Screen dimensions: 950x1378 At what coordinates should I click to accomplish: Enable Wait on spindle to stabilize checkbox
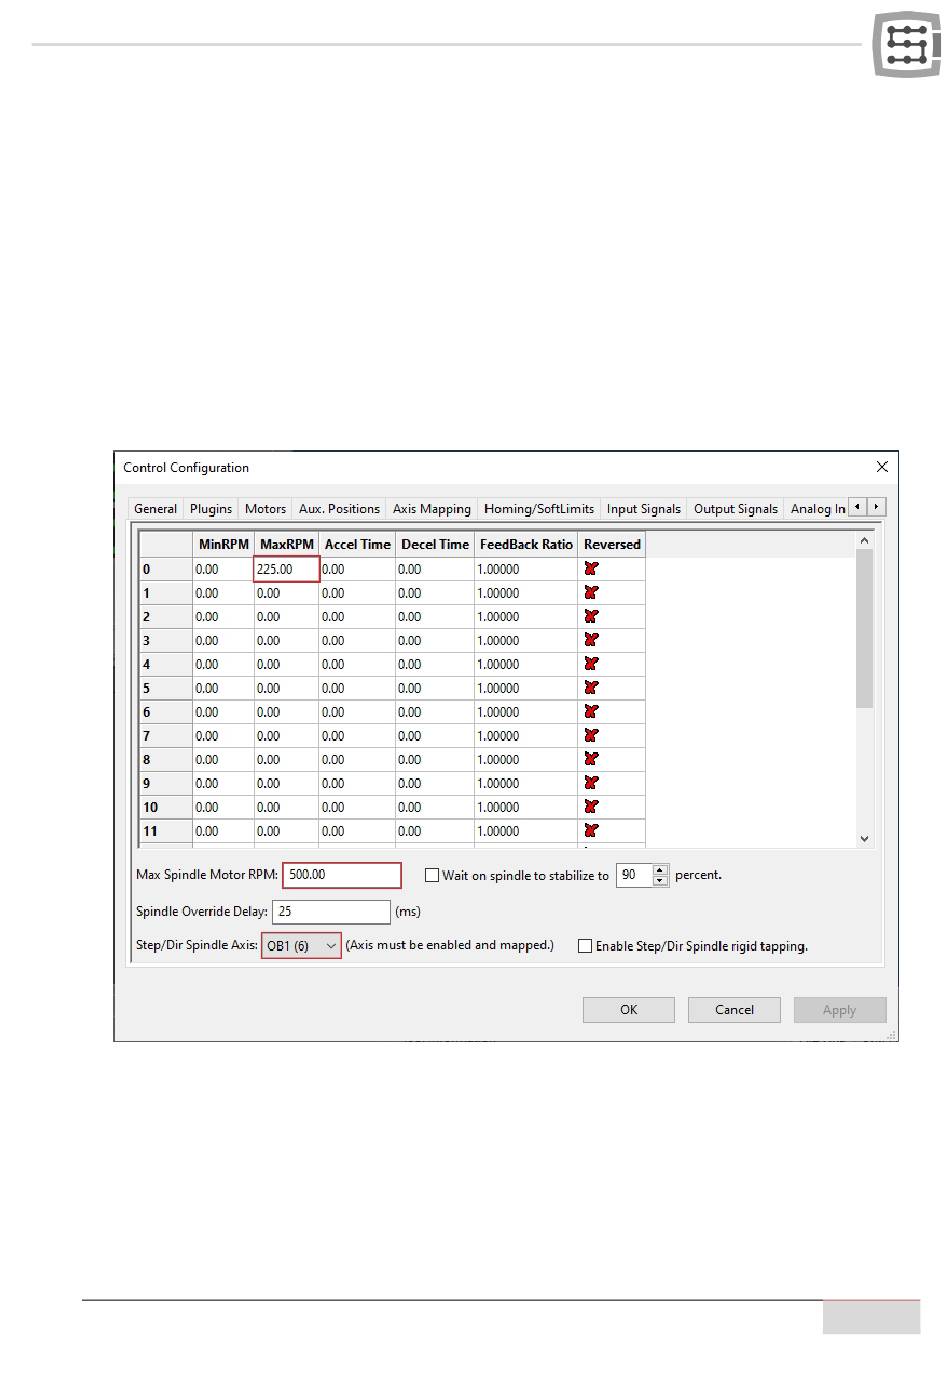coord(432,875)
